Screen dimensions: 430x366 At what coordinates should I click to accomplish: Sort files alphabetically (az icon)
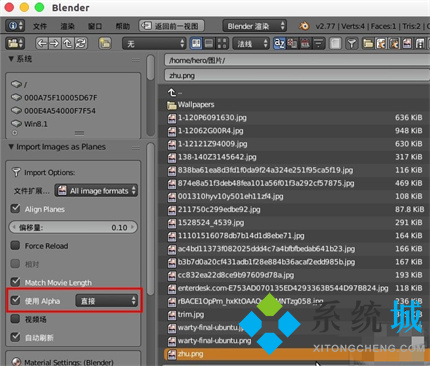click(x=279, y=43)
